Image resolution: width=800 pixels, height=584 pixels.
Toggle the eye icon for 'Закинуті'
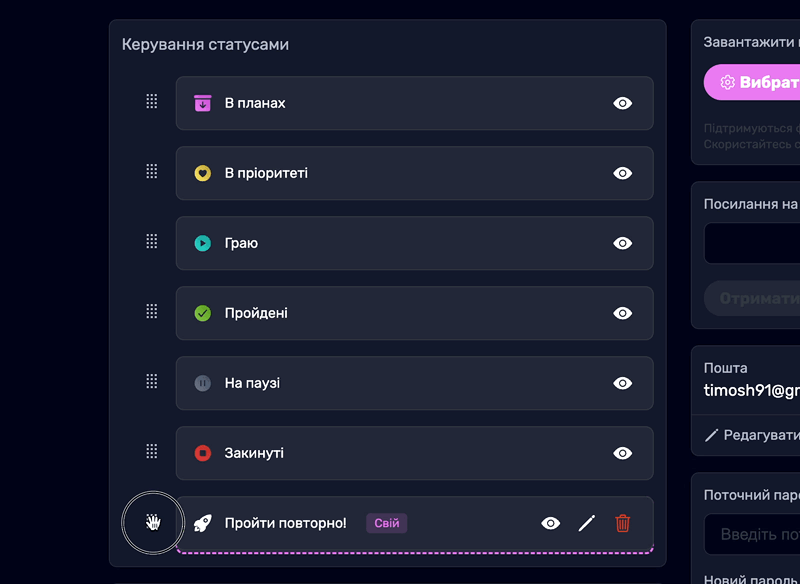(x=622, y=453)
